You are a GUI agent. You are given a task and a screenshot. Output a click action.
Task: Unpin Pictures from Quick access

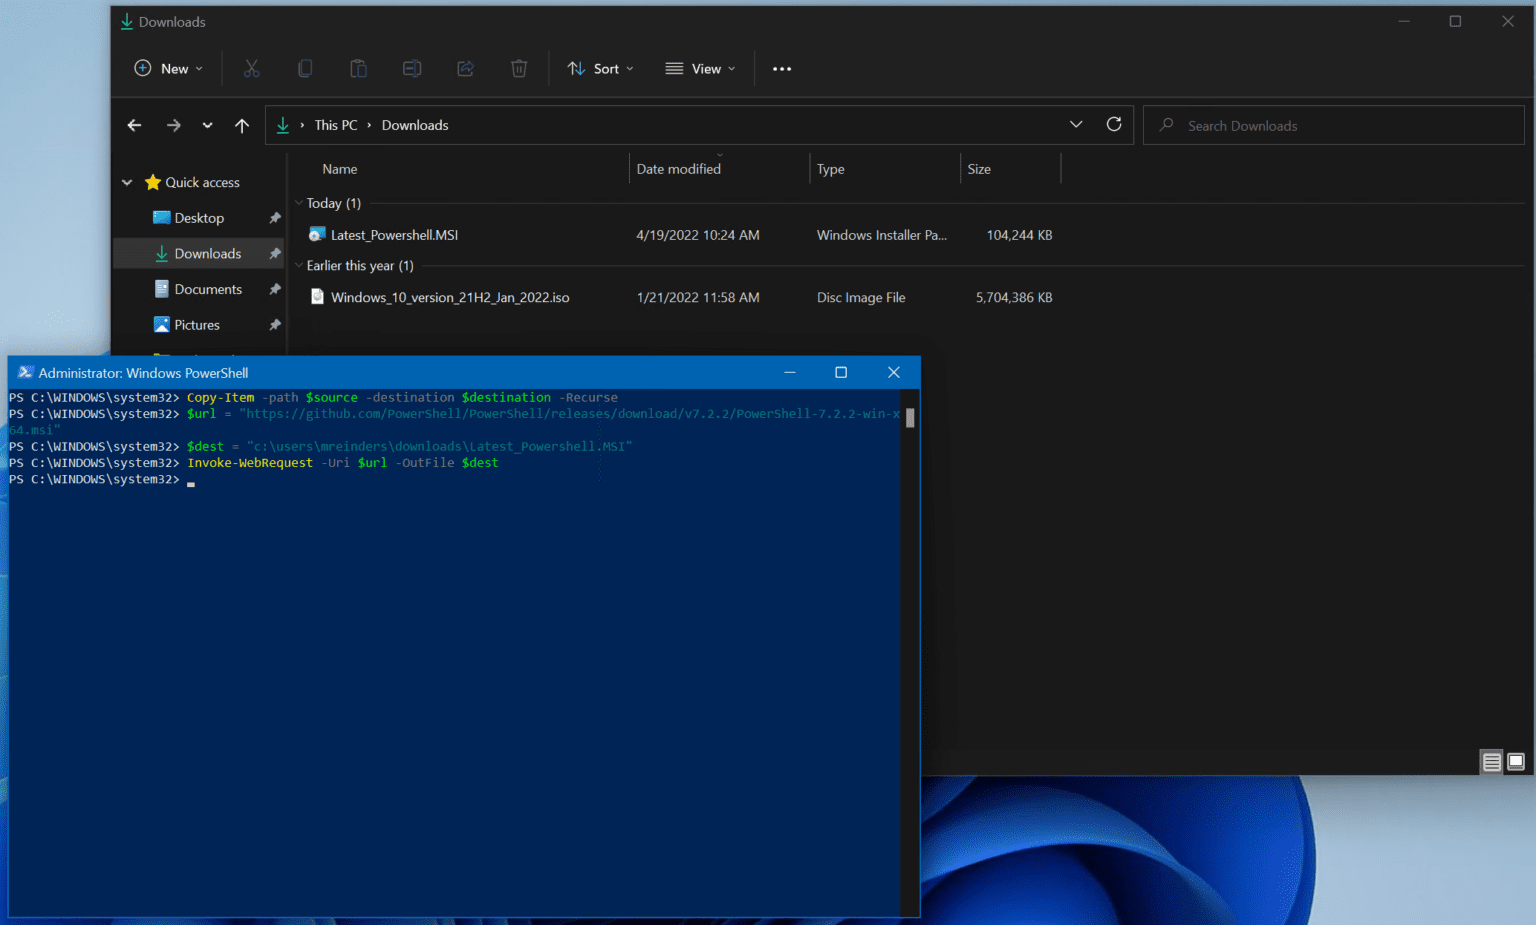click(x=275, y=324)
